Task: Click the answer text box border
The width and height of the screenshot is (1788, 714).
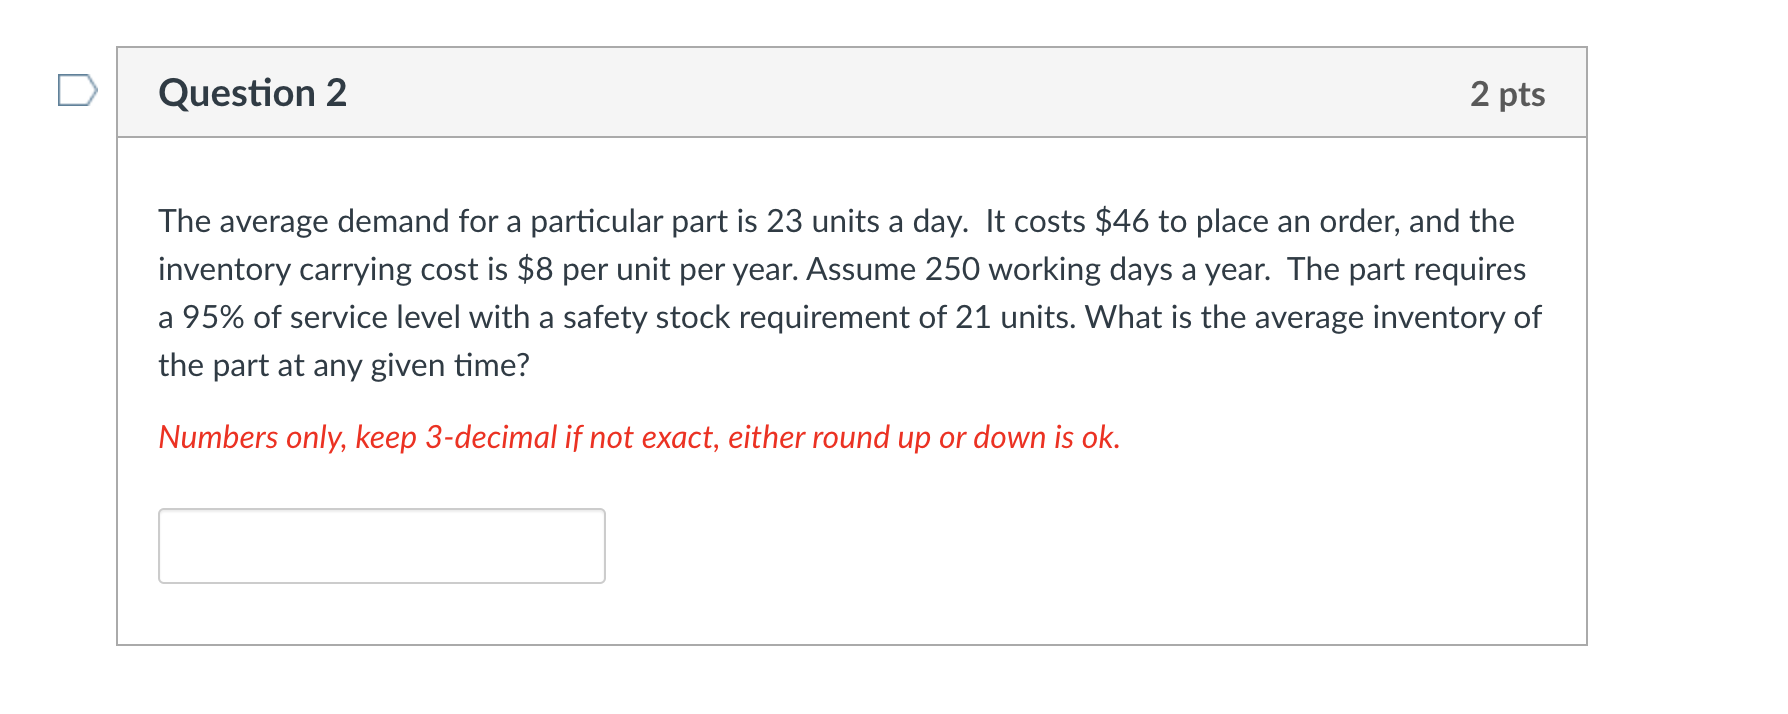Action: (380, 511)
